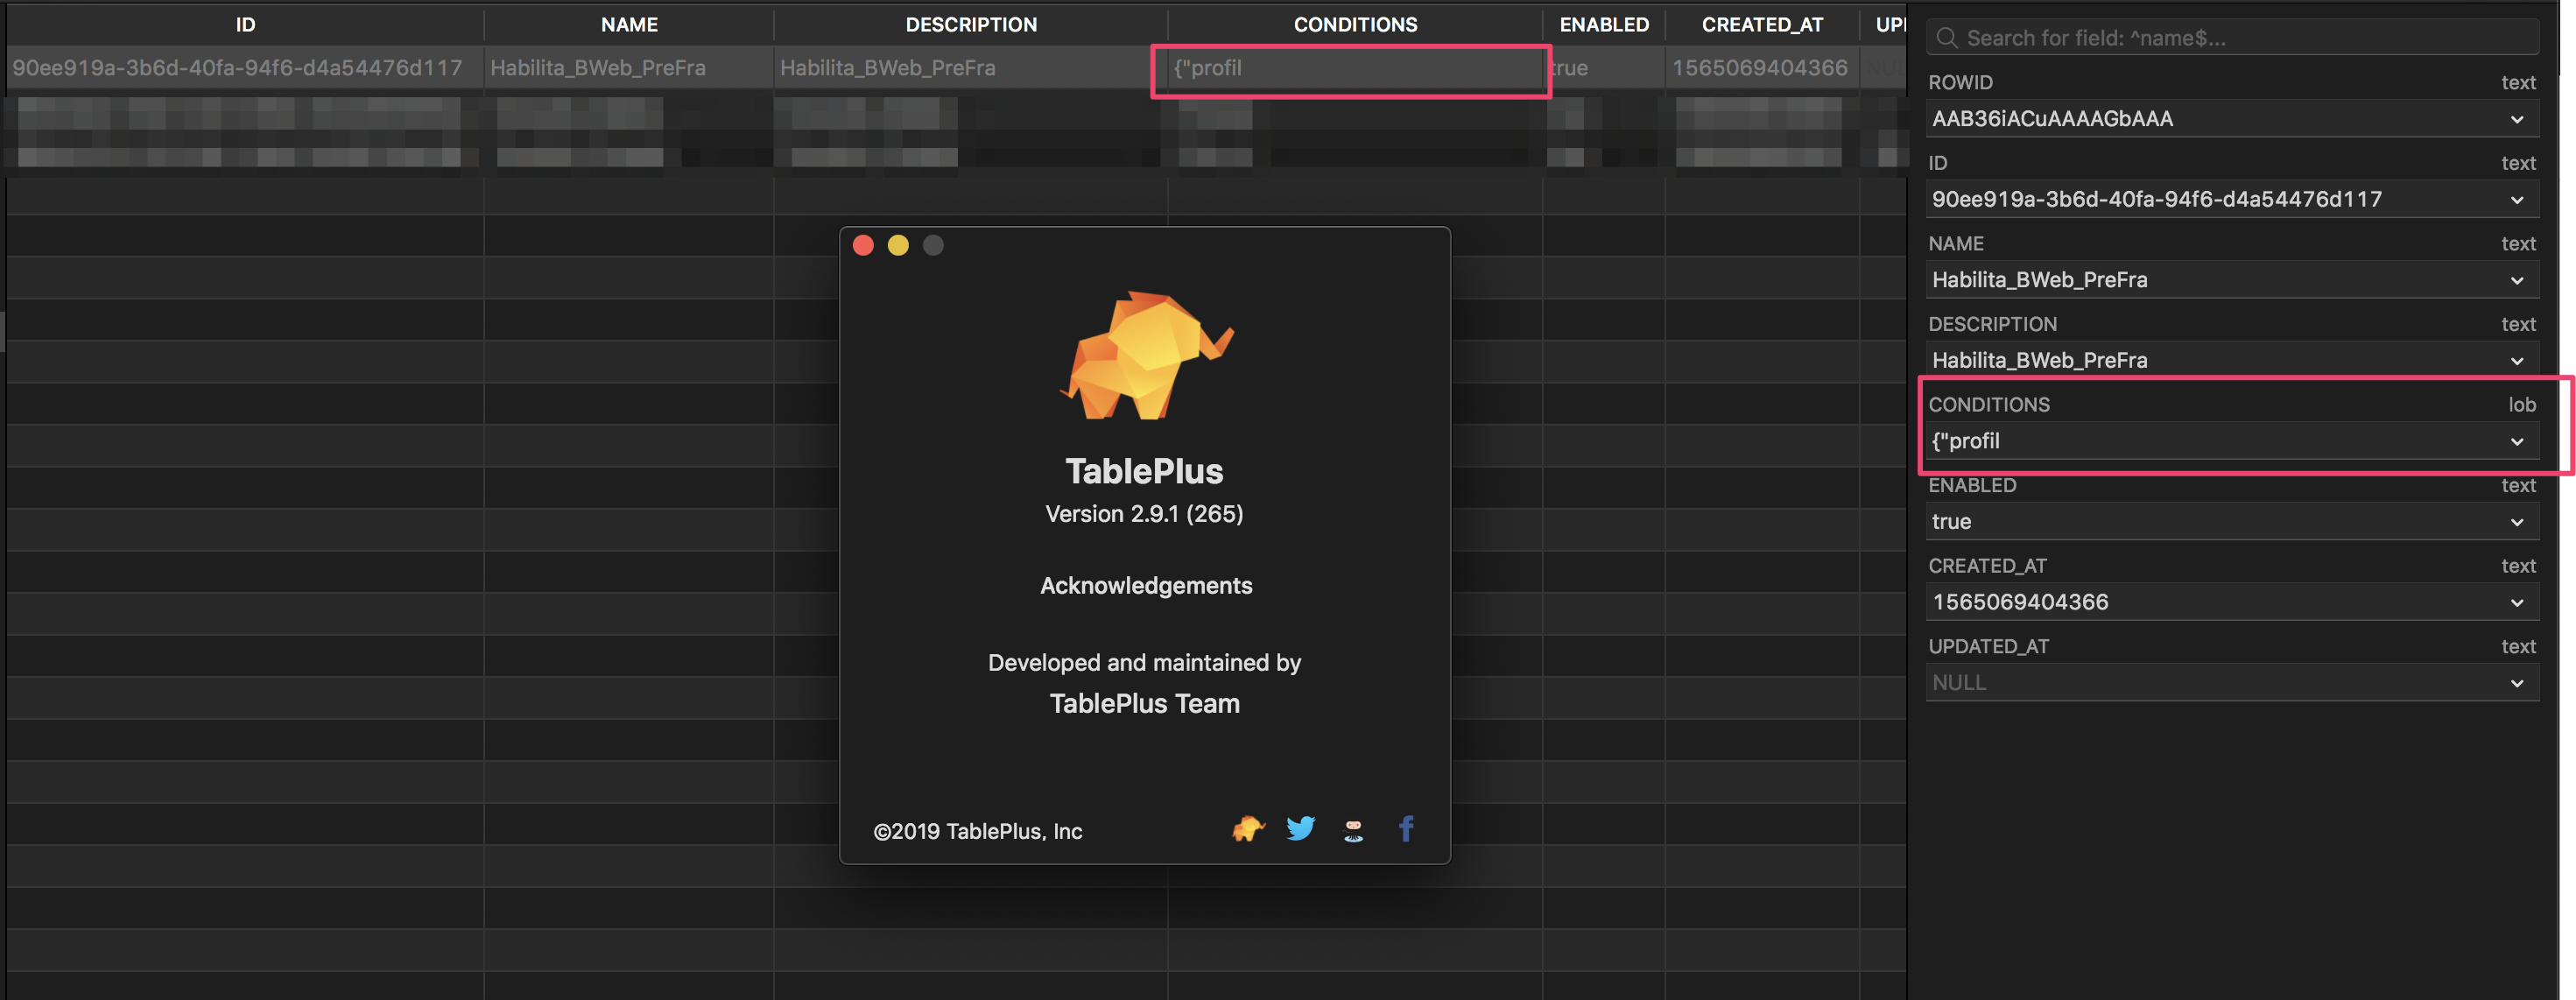Screen dimensions: 2576x1000
Task: Open the DESCRIPTION value dropdown
Action: (x=2517, y=361)
